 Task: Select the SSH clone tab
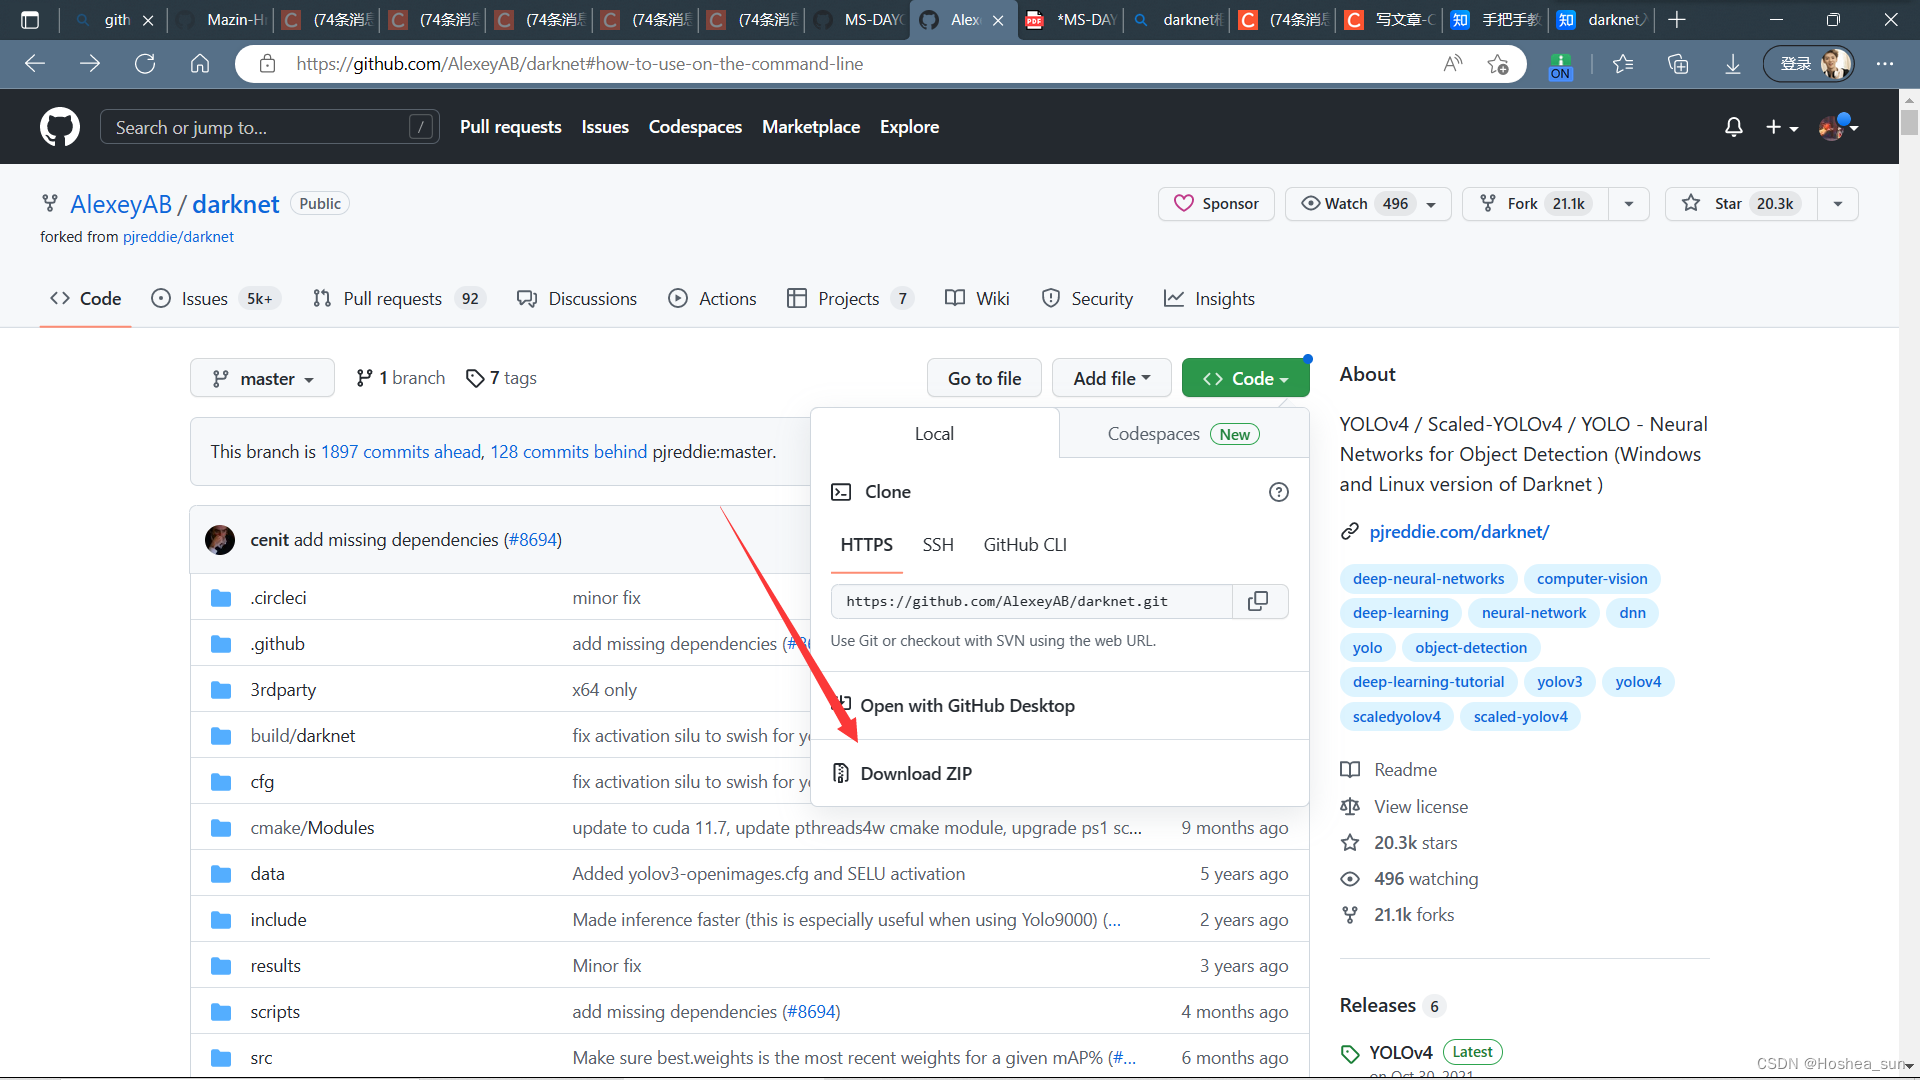click(x=937, y=545)
